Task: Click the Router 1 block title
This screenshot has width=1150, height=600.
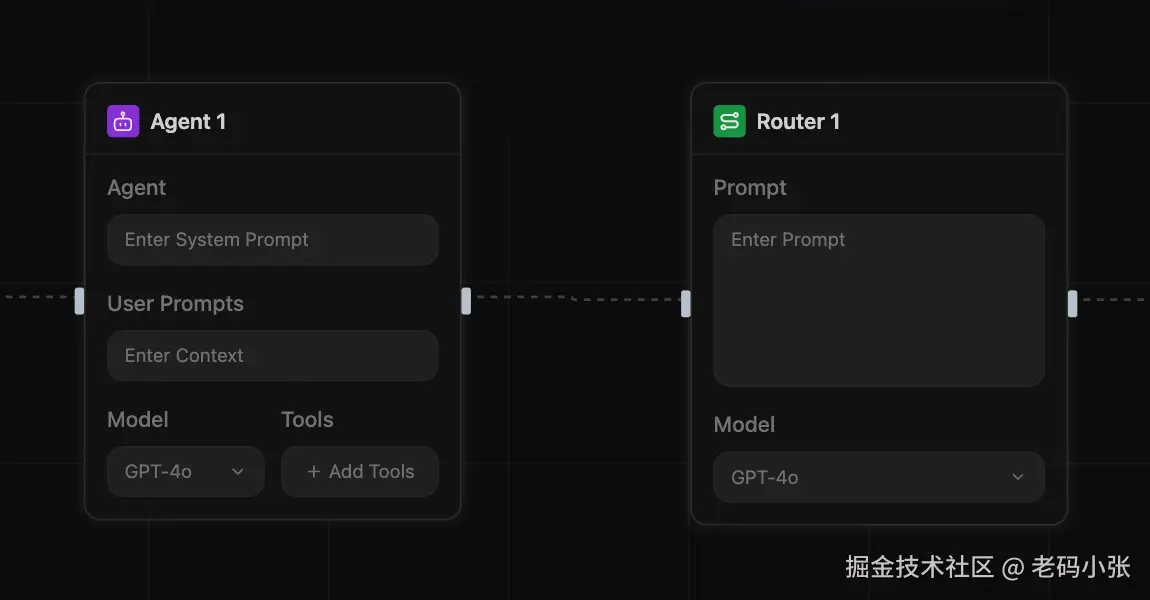Action: click(798, 122)
